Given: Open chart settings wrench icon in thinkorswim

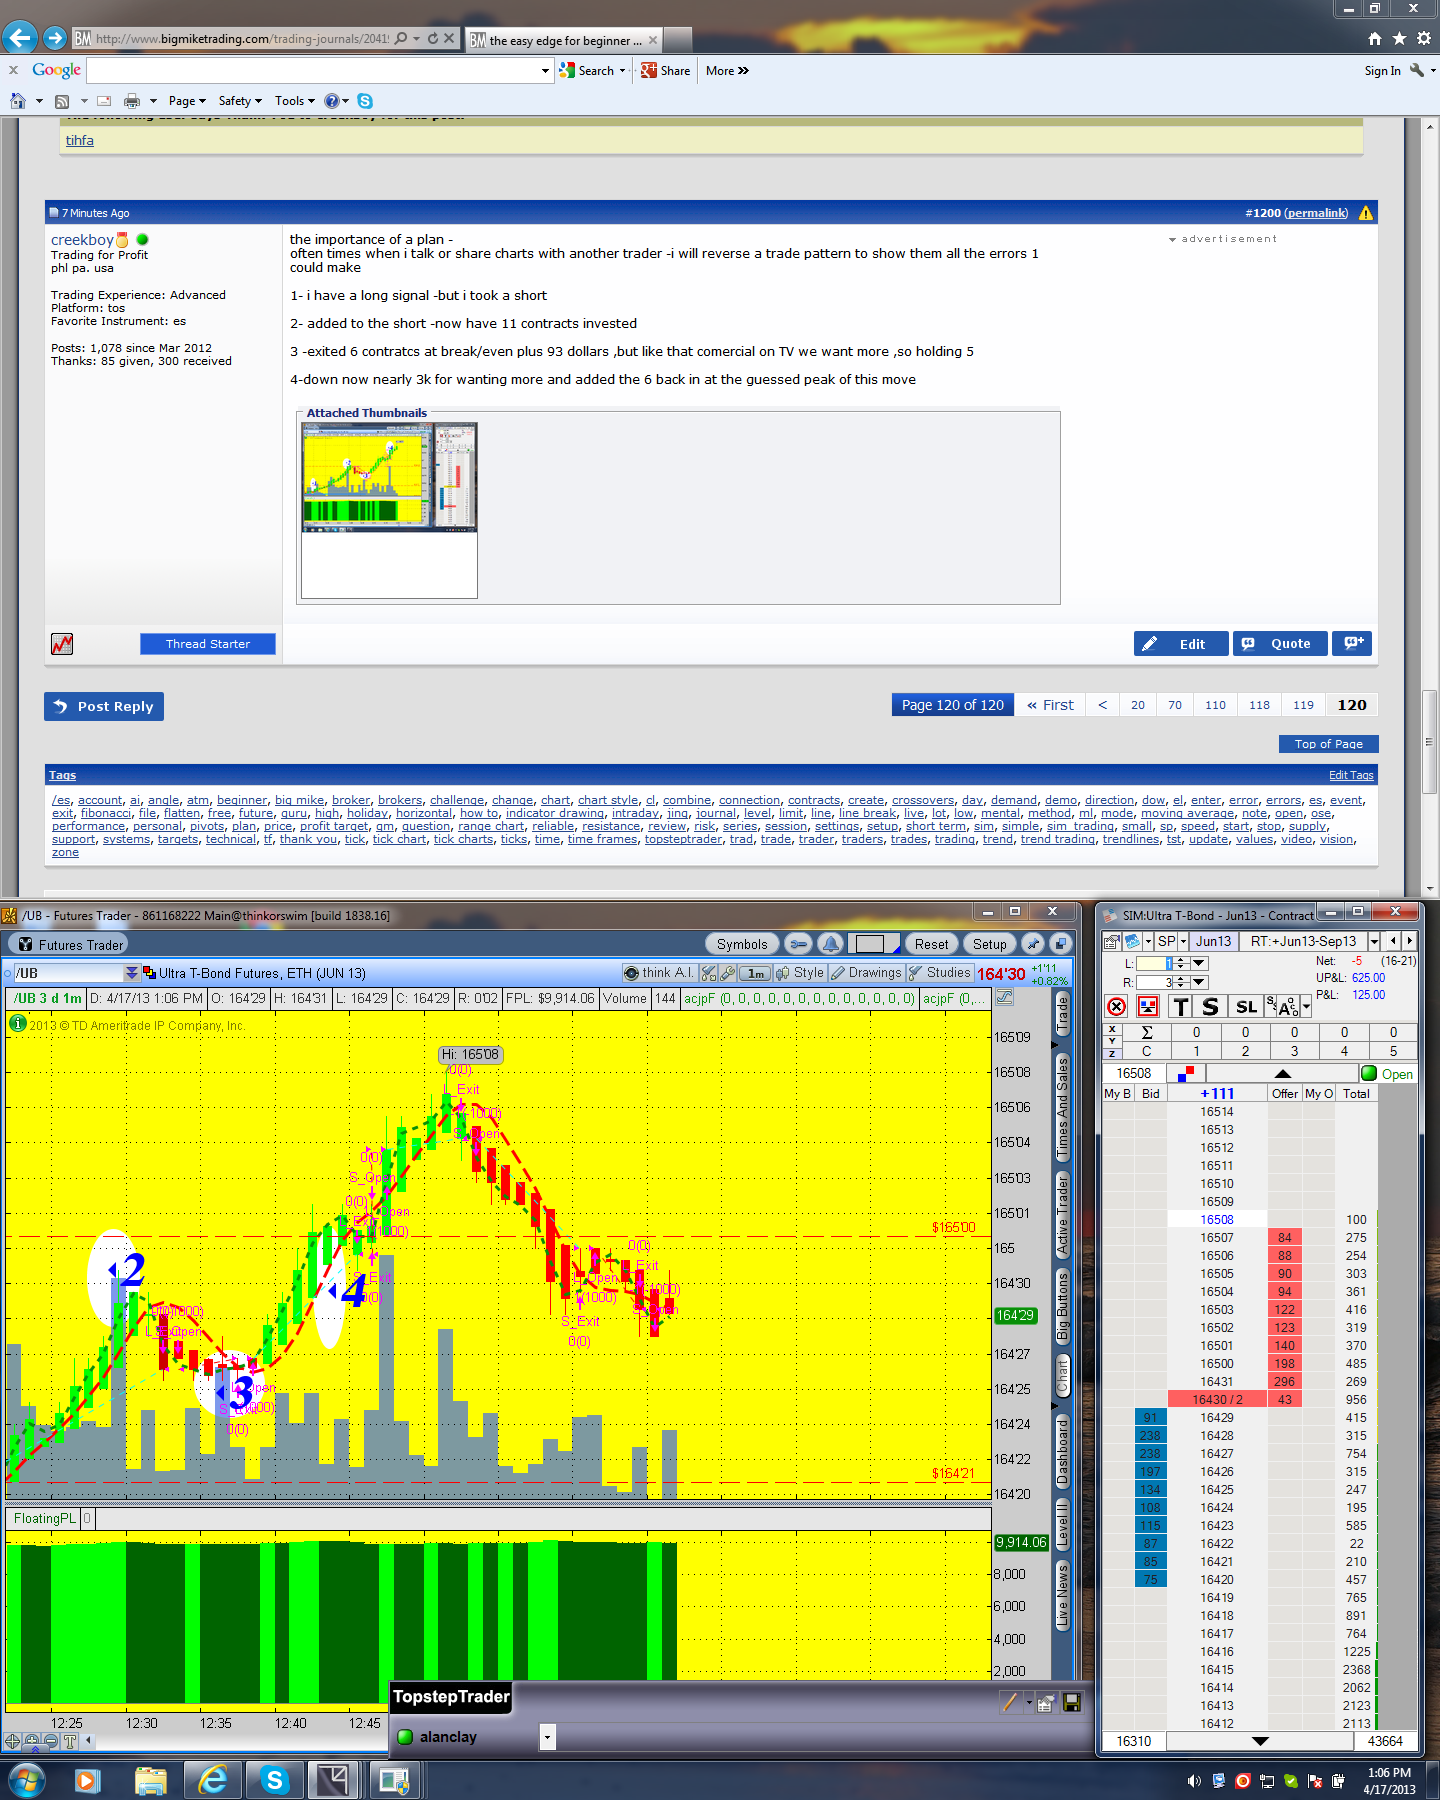Looking at the screenshot, I should point(728,973).
